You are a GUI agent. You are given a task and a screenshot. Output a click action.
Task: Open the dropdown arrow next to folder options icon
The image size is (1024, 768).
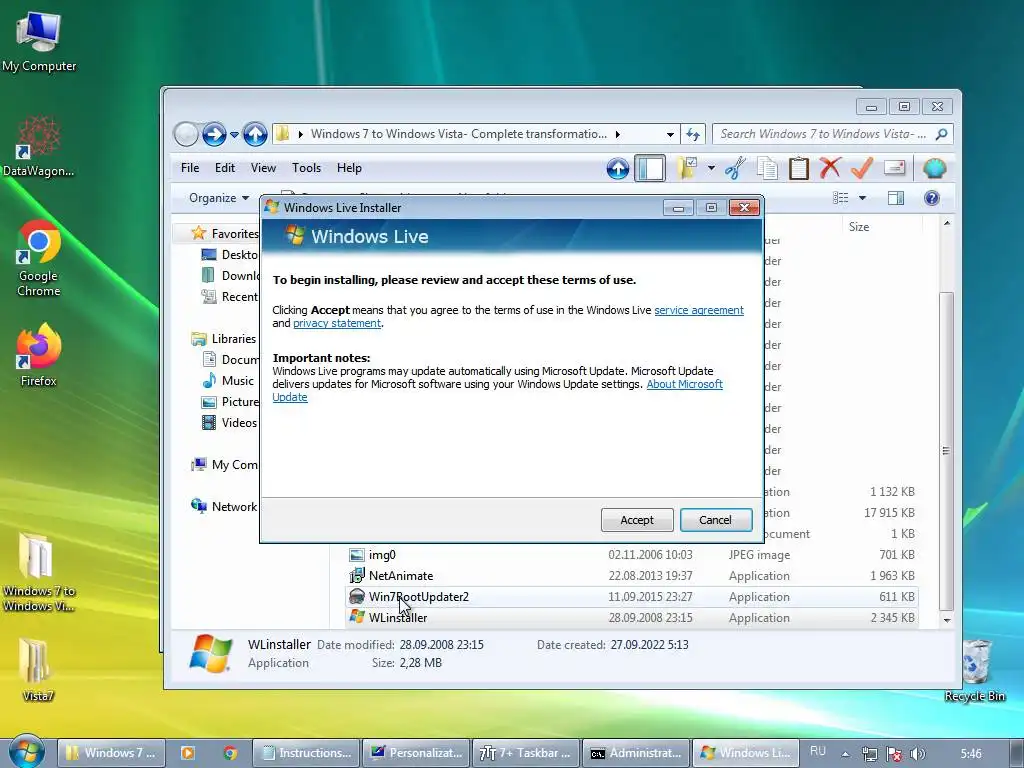pos(711,168)
